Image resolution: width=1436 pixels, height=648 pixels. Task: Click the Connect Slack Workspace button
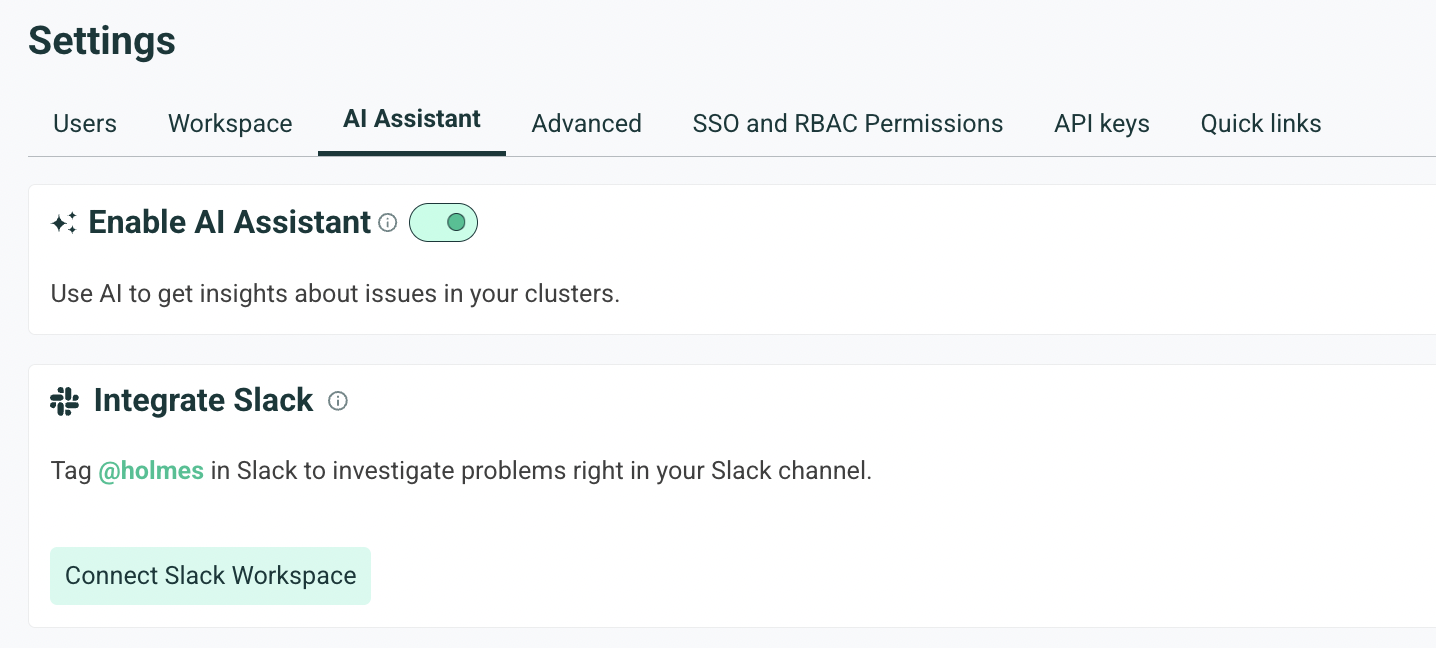tap(211, 576)
